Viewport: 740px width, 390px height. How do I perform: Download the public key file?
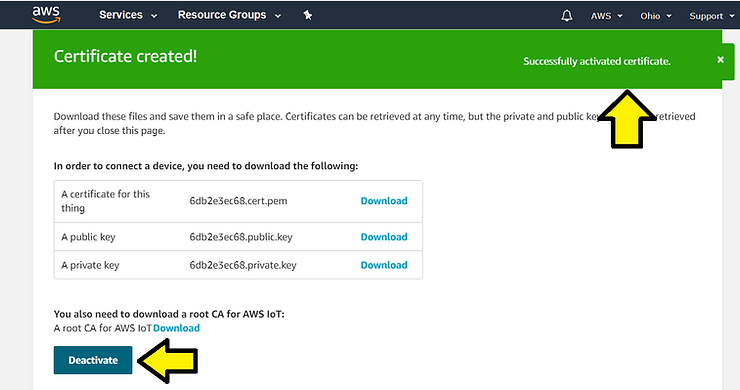pyautogui.click(x=384, y=237)
